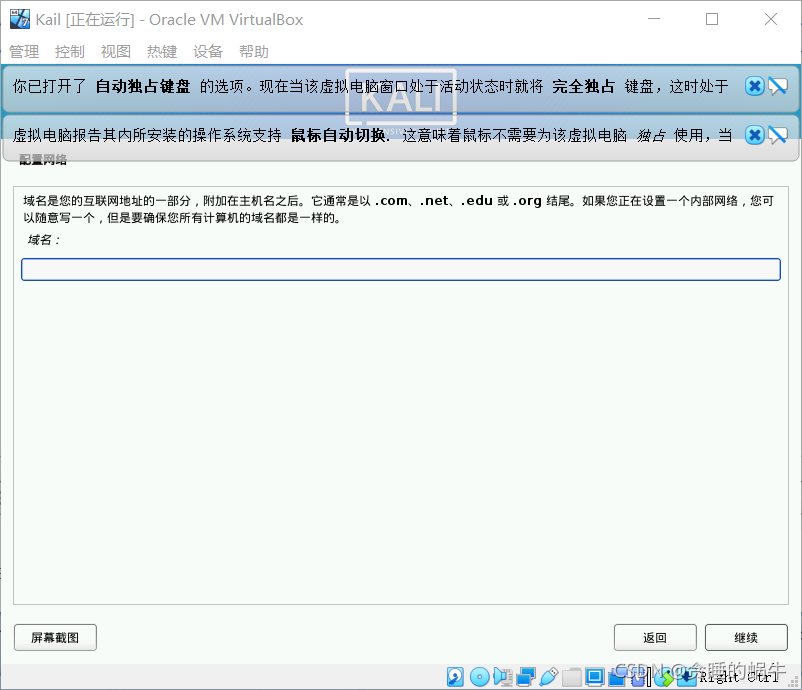Click the 返回 button
This screenshot has width=802, height=690.
[655, 637]
